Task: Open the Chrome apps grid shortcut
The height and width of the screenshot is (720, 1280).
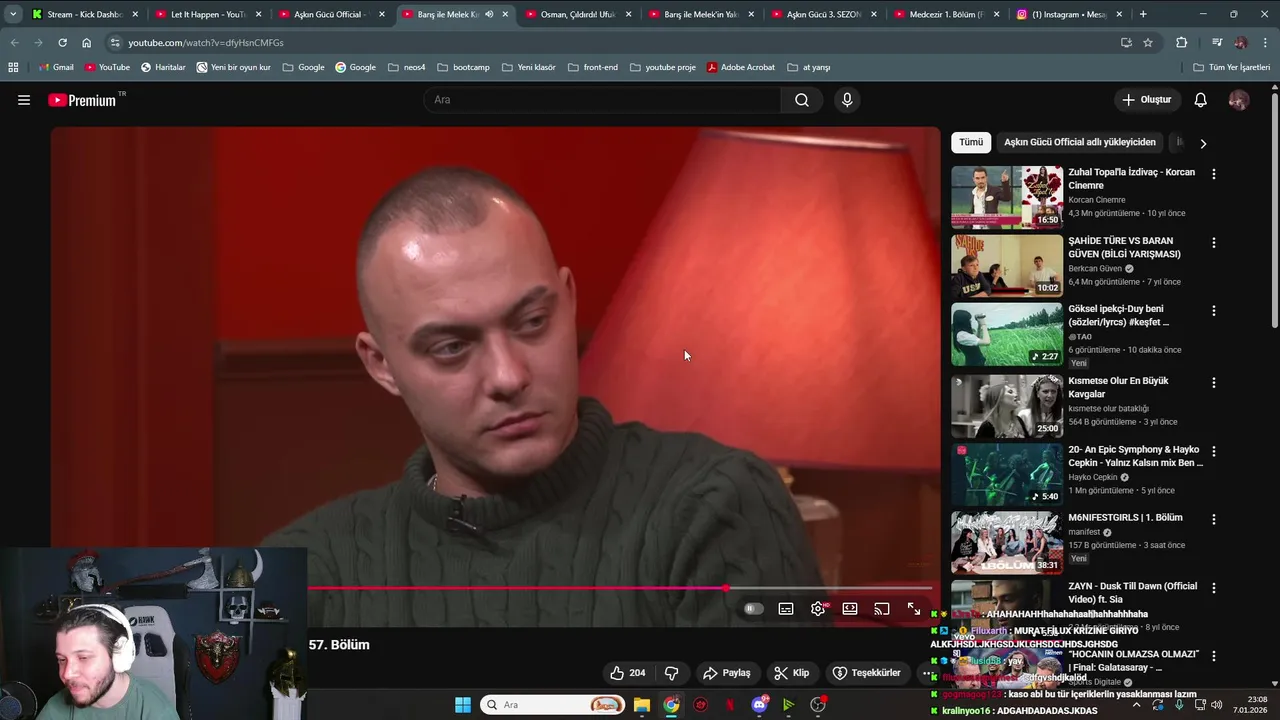Action: (13, 67)
